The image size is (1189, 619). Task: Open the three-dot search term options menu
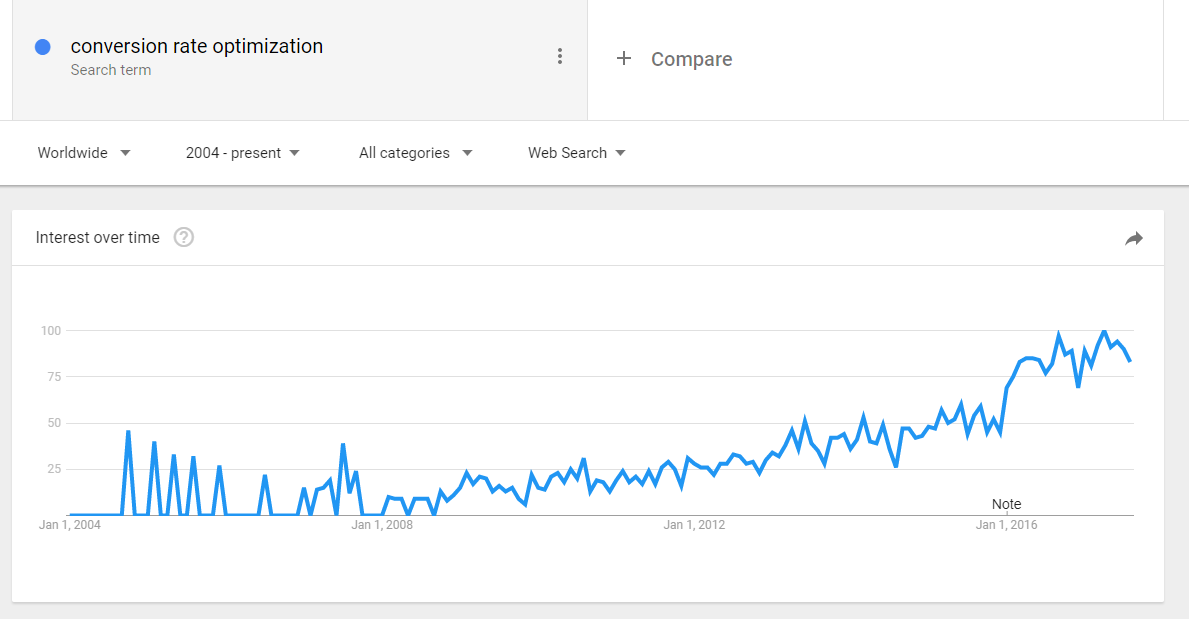coord(560,57)
